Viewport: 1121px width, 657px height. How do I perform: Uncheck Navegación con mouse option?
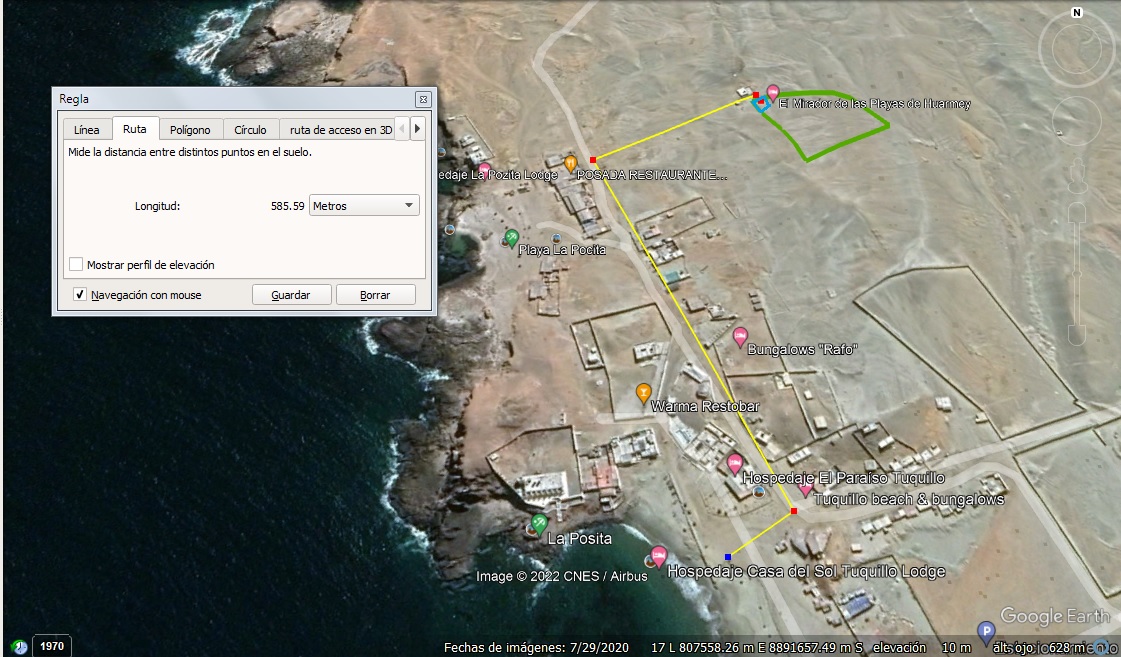80,295
